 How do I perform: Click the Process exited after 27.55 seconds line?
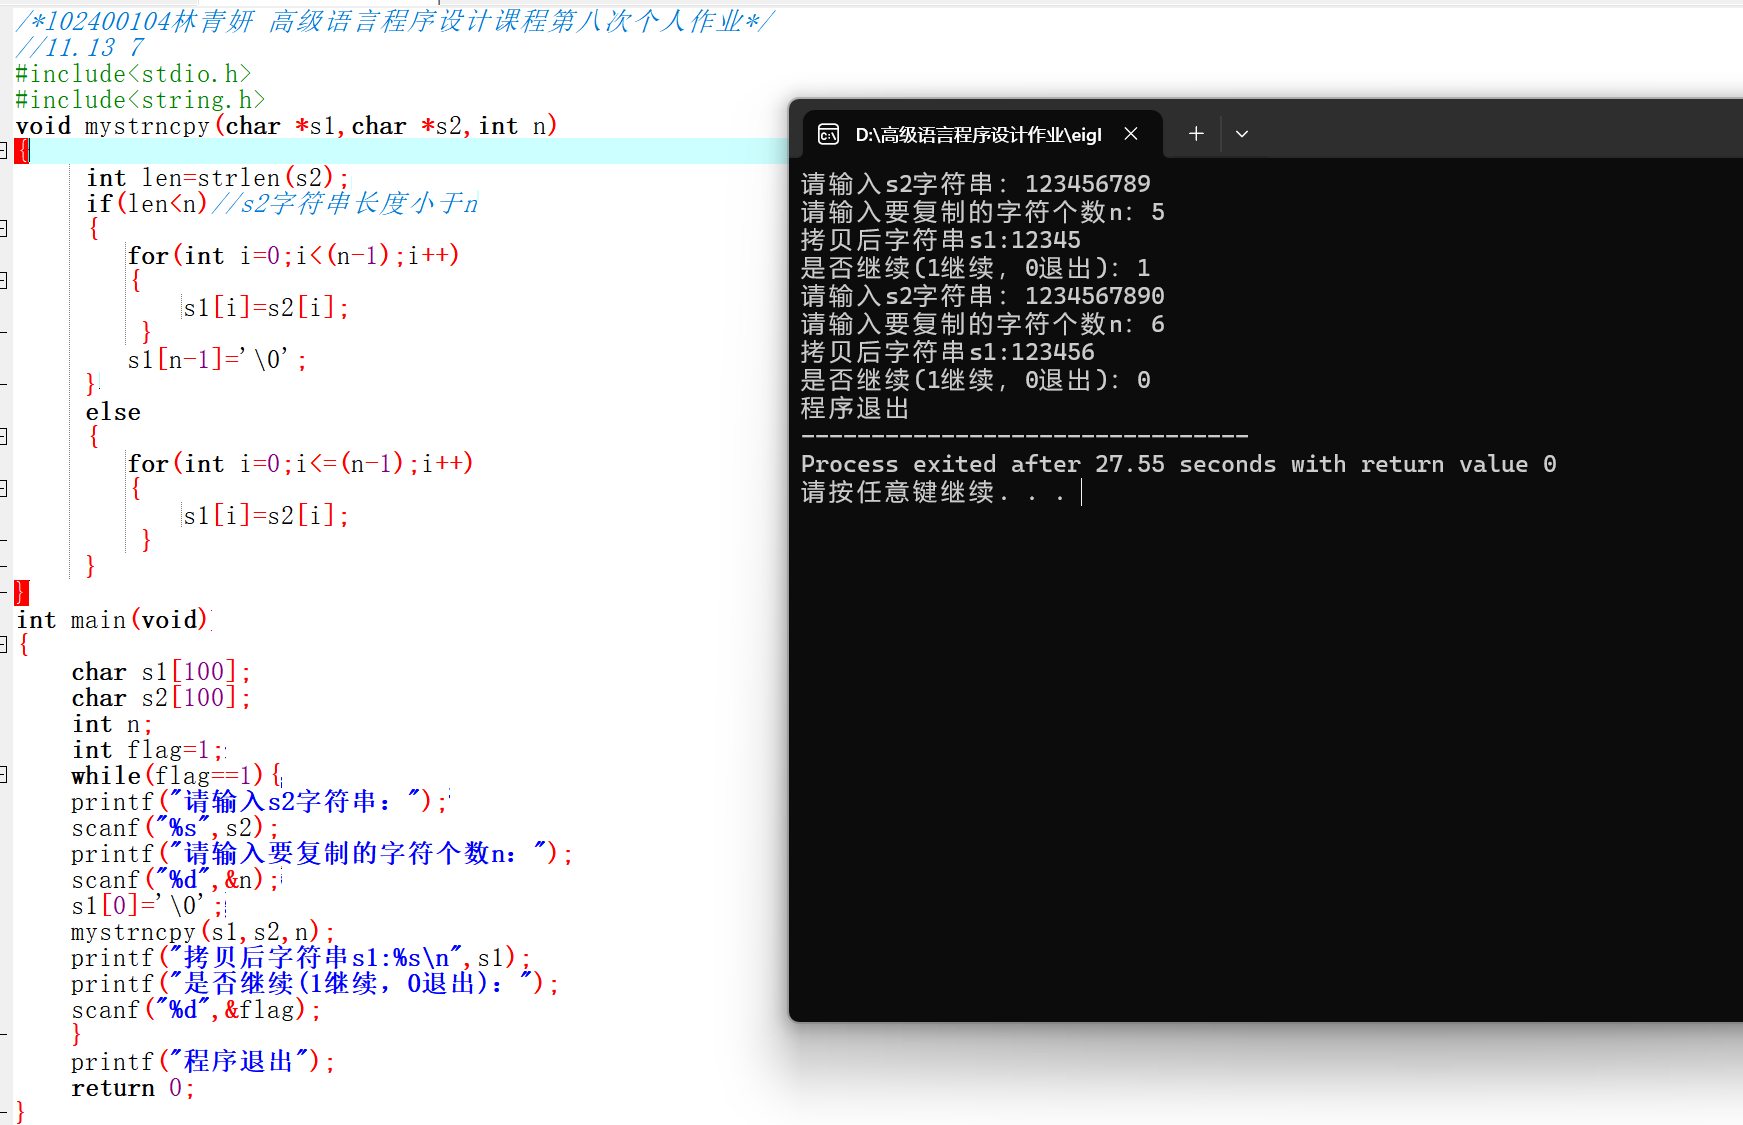pyautogui.click(x=1179, y=464)
